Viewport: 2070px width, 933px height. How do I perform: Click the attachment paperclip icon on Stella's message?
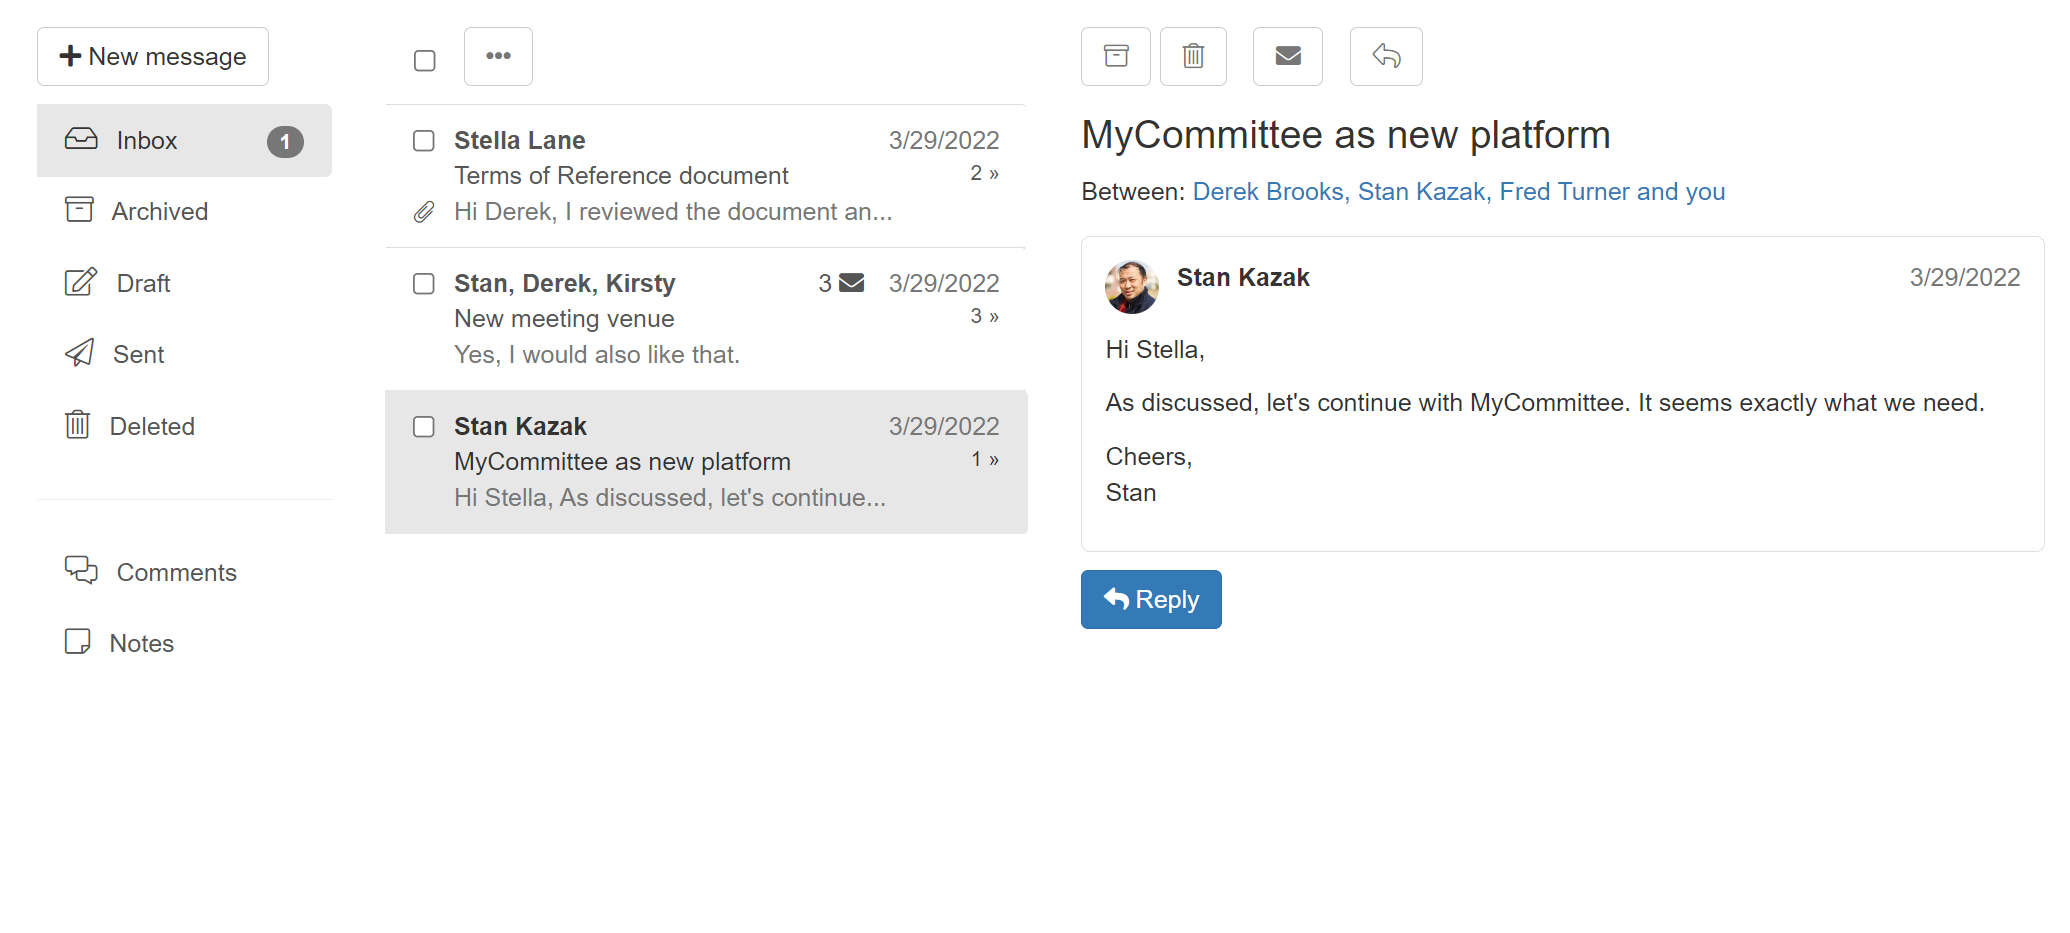pos(424,212)
